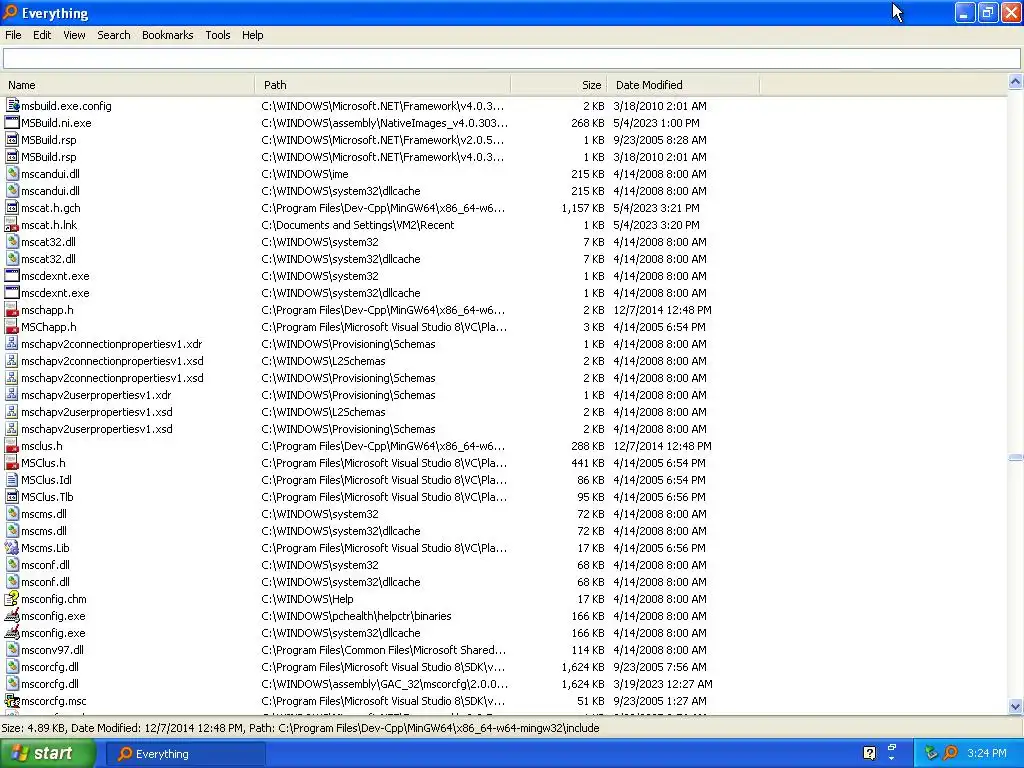Open the Help menu
Image resolution: width=1024 pixels, height=768 pixels.
(x=252, y=35)
